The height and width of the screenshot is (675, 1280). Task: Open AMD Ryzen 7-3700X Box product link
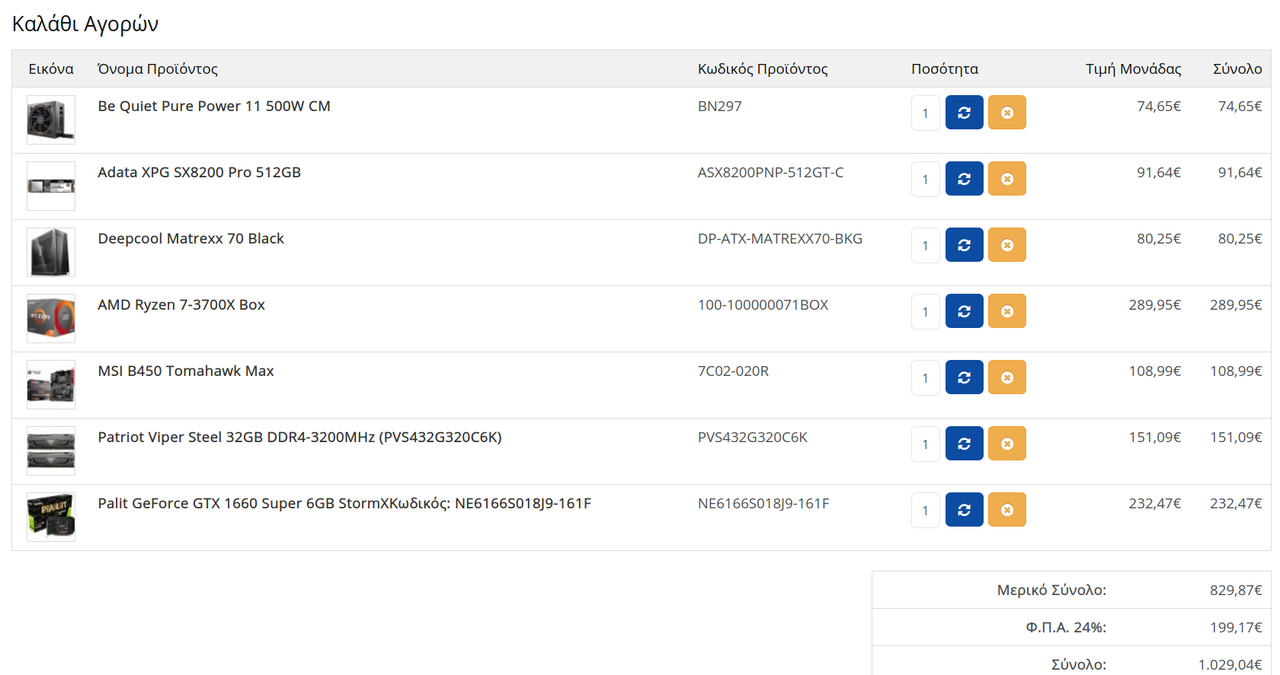[x=181, y=304]
